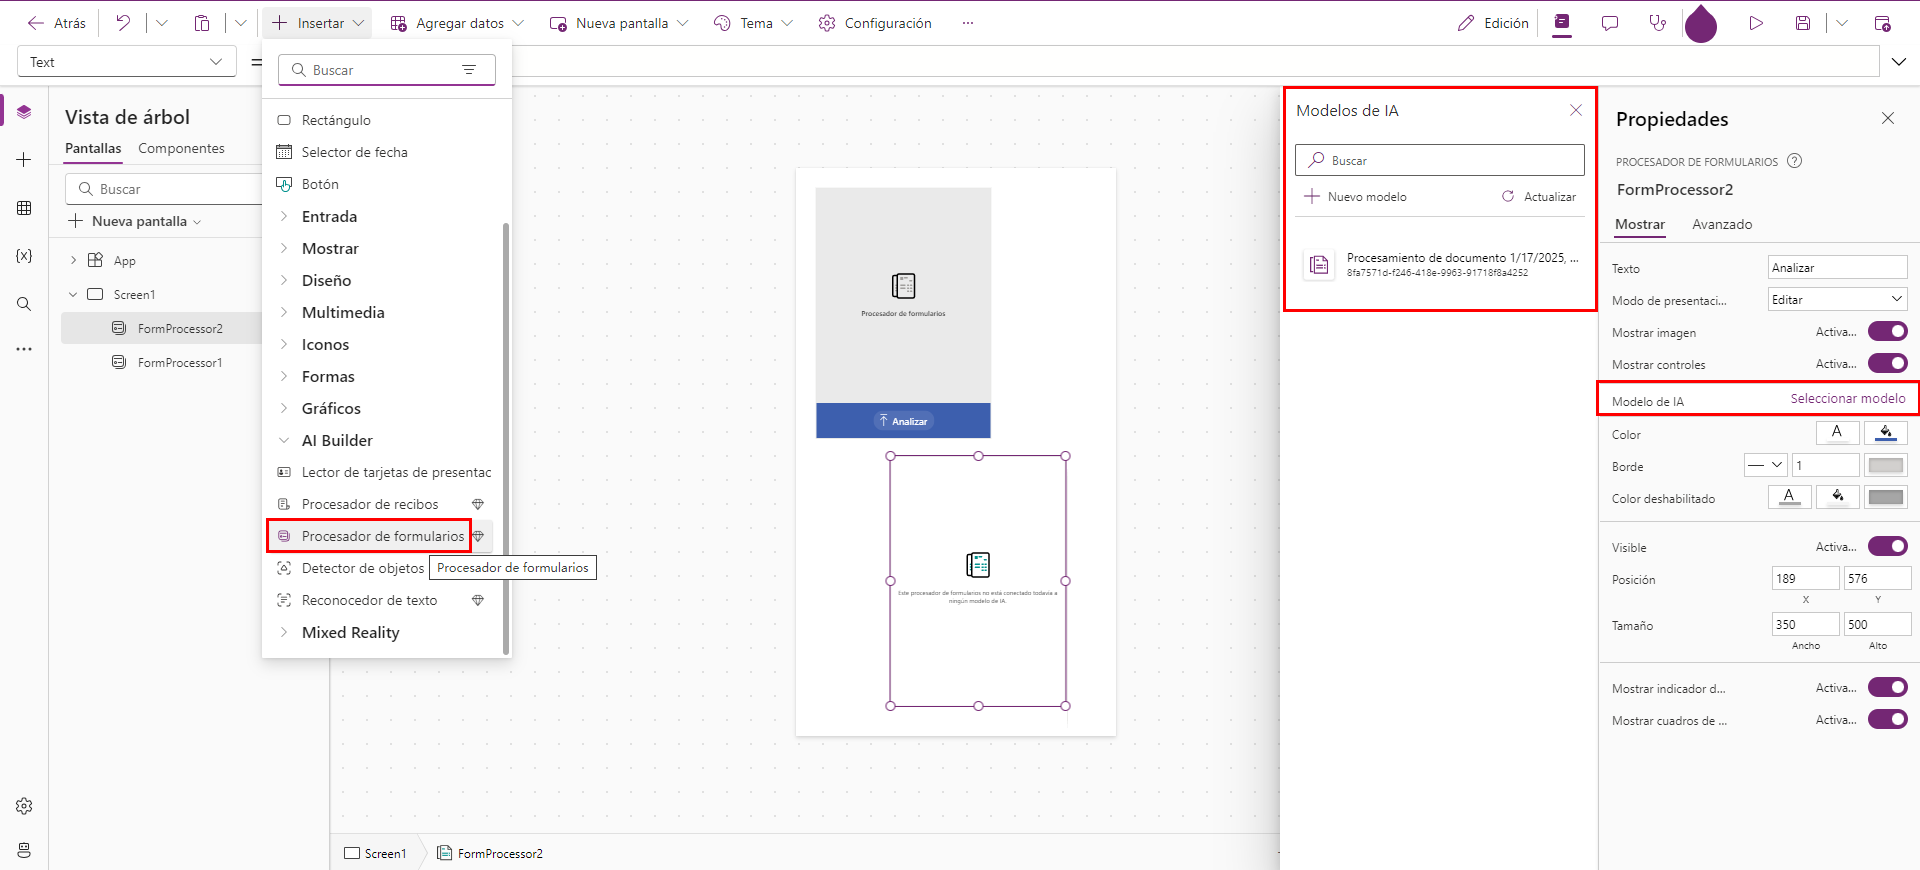Expand the App node in the tree view
1920x870 pixels.
pos(73,260)
